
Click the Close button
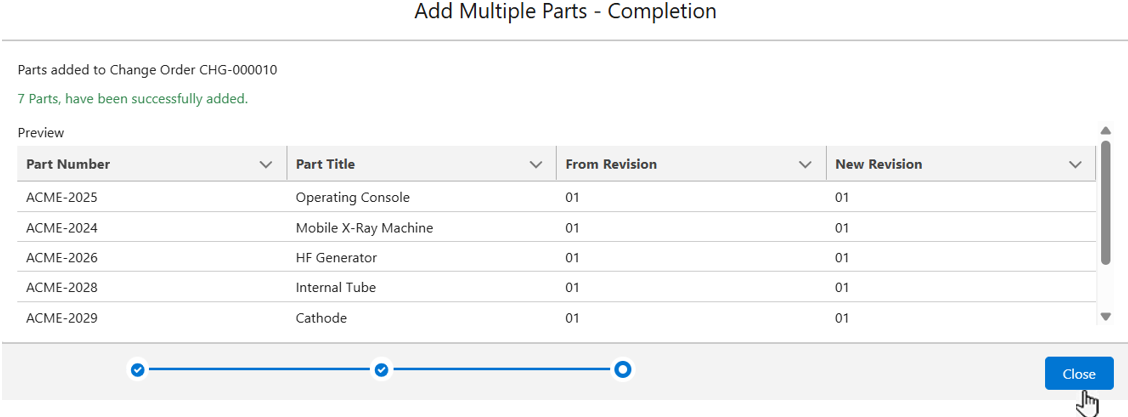[1078, 373]
